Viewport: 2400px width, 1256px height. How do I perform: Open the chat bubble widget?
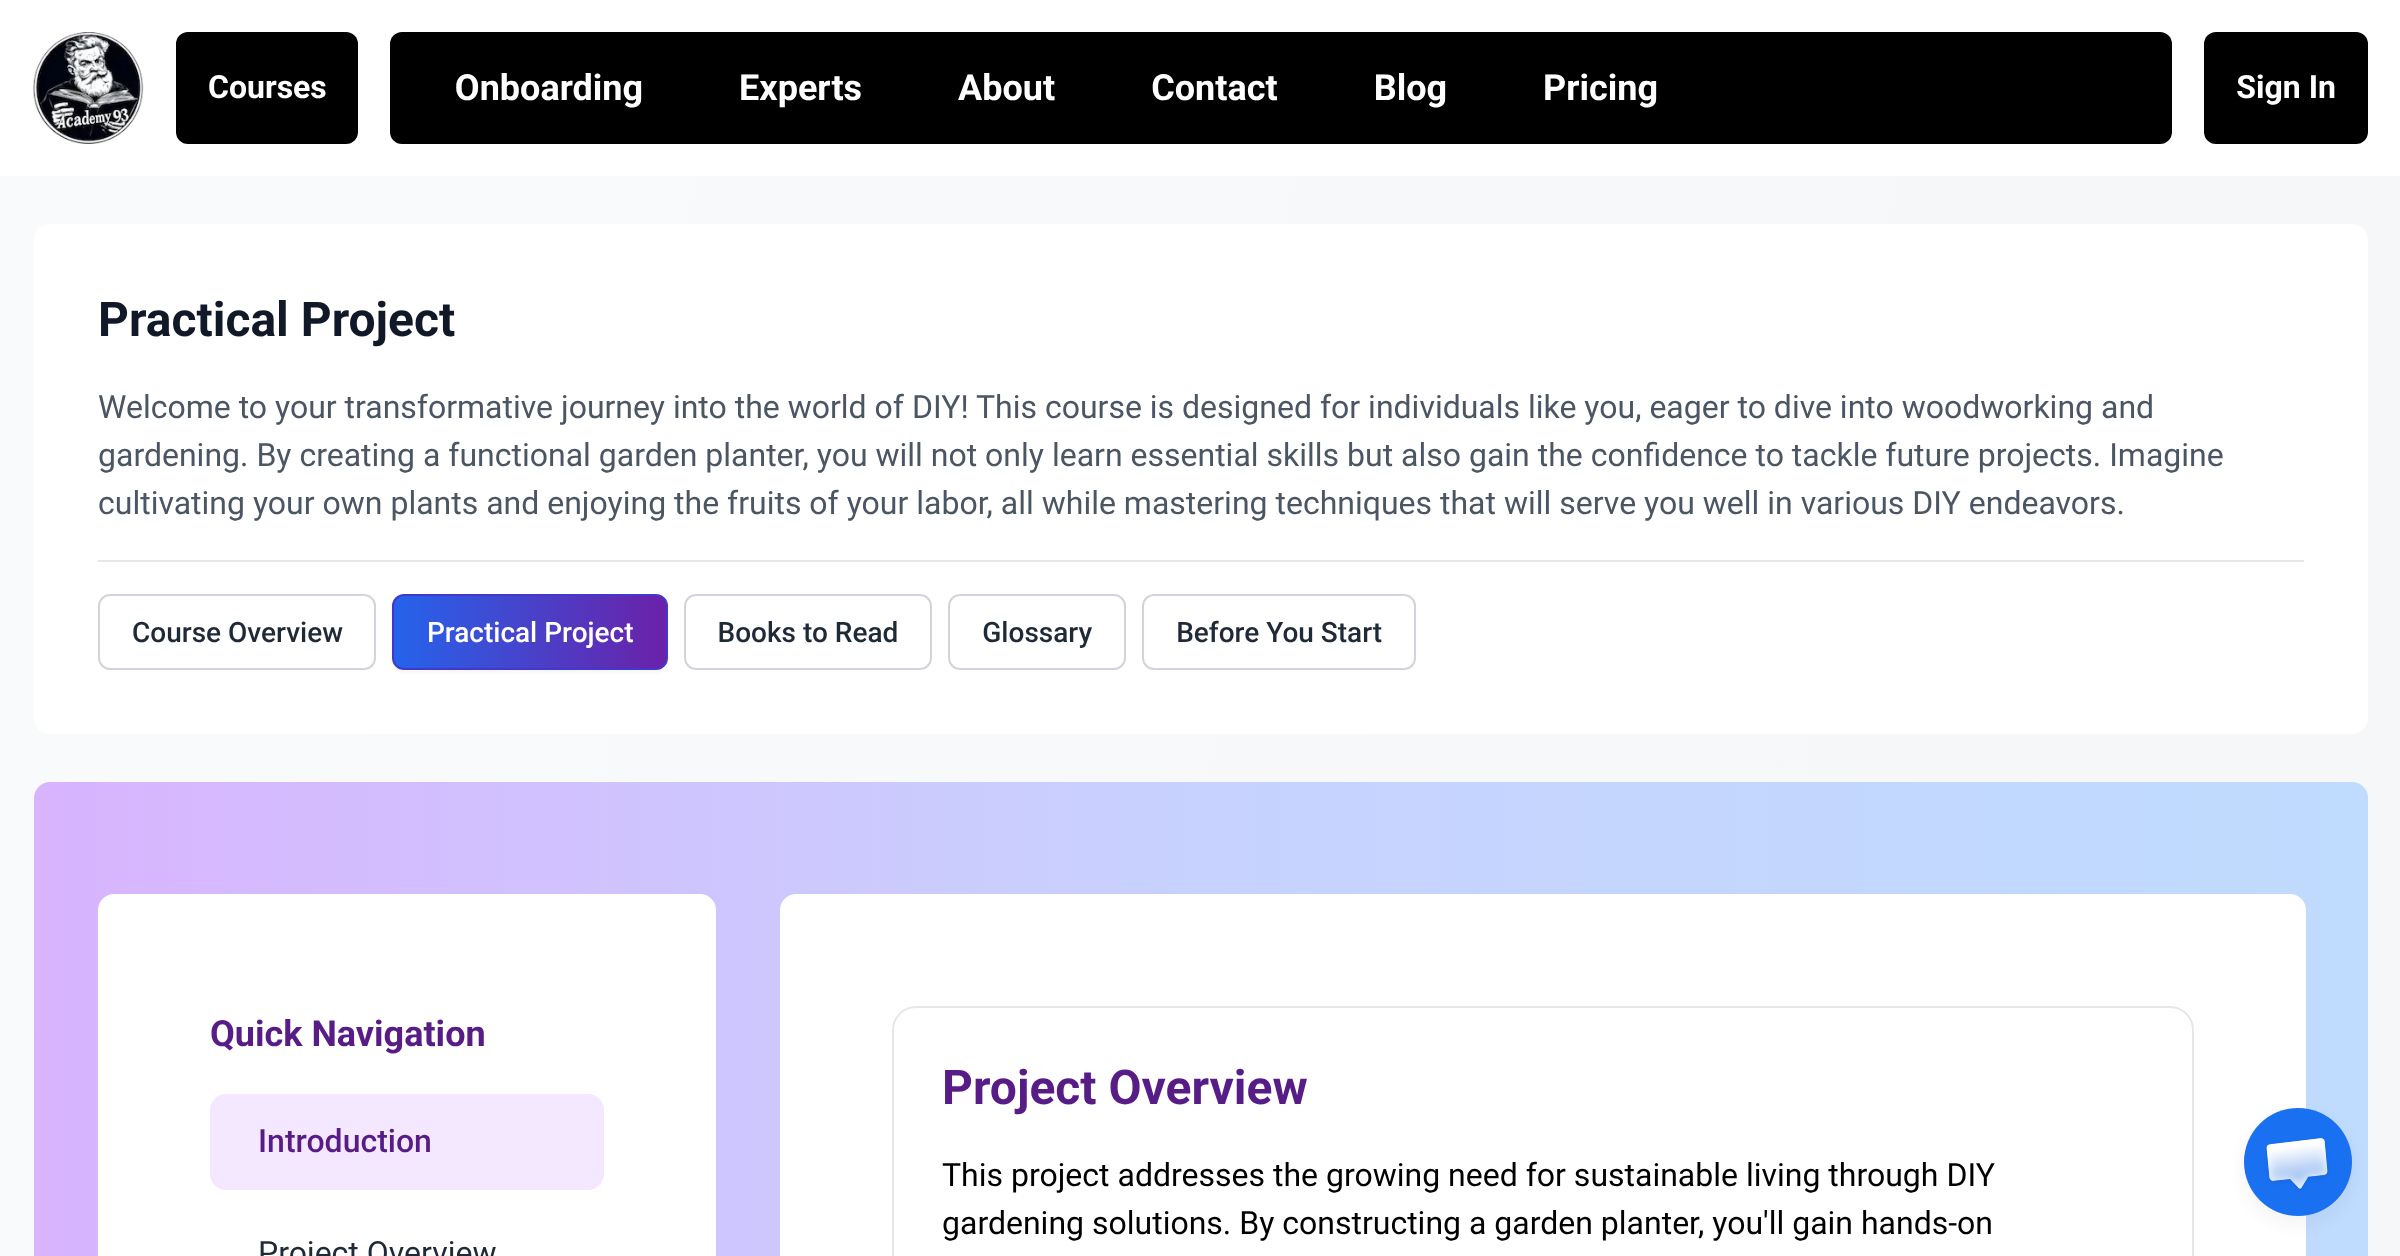tap(2297, 1162)
